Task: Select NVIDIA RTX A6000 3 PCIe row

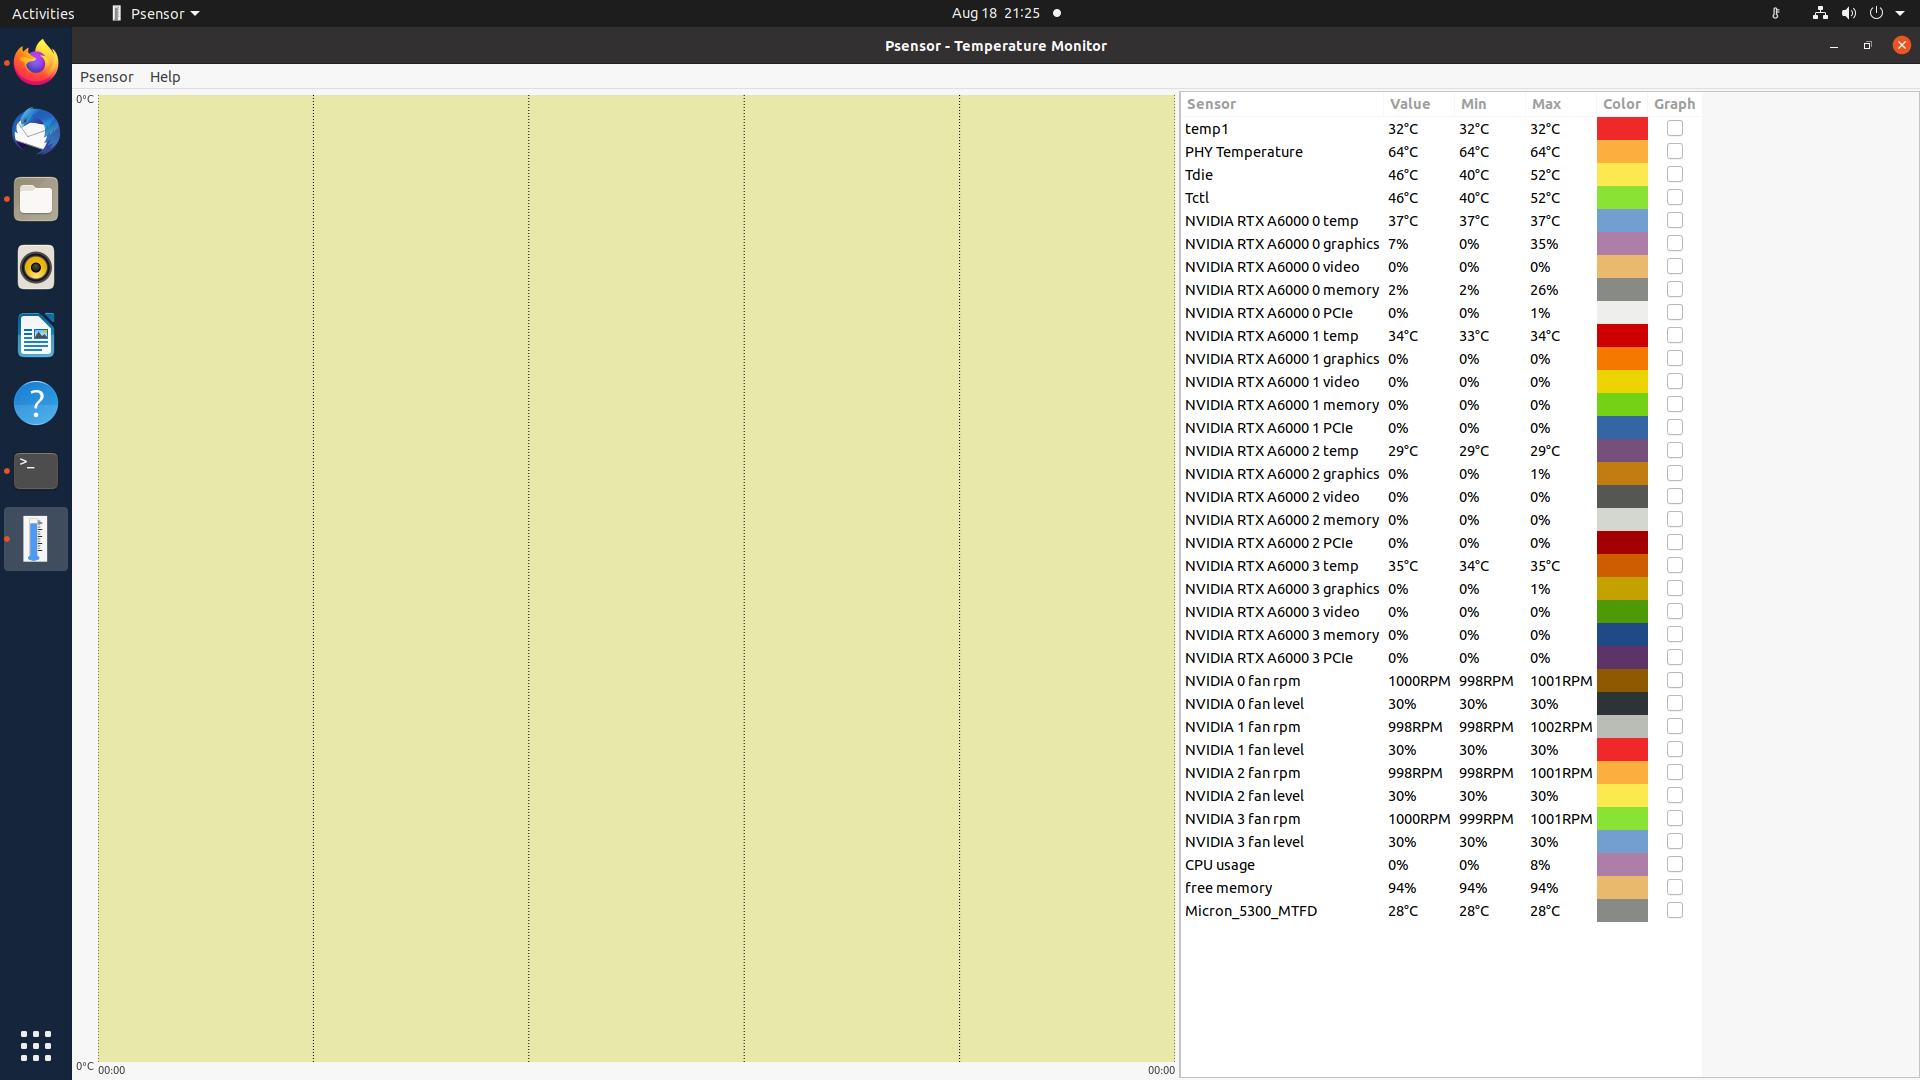Action: tap(1441, 657)
